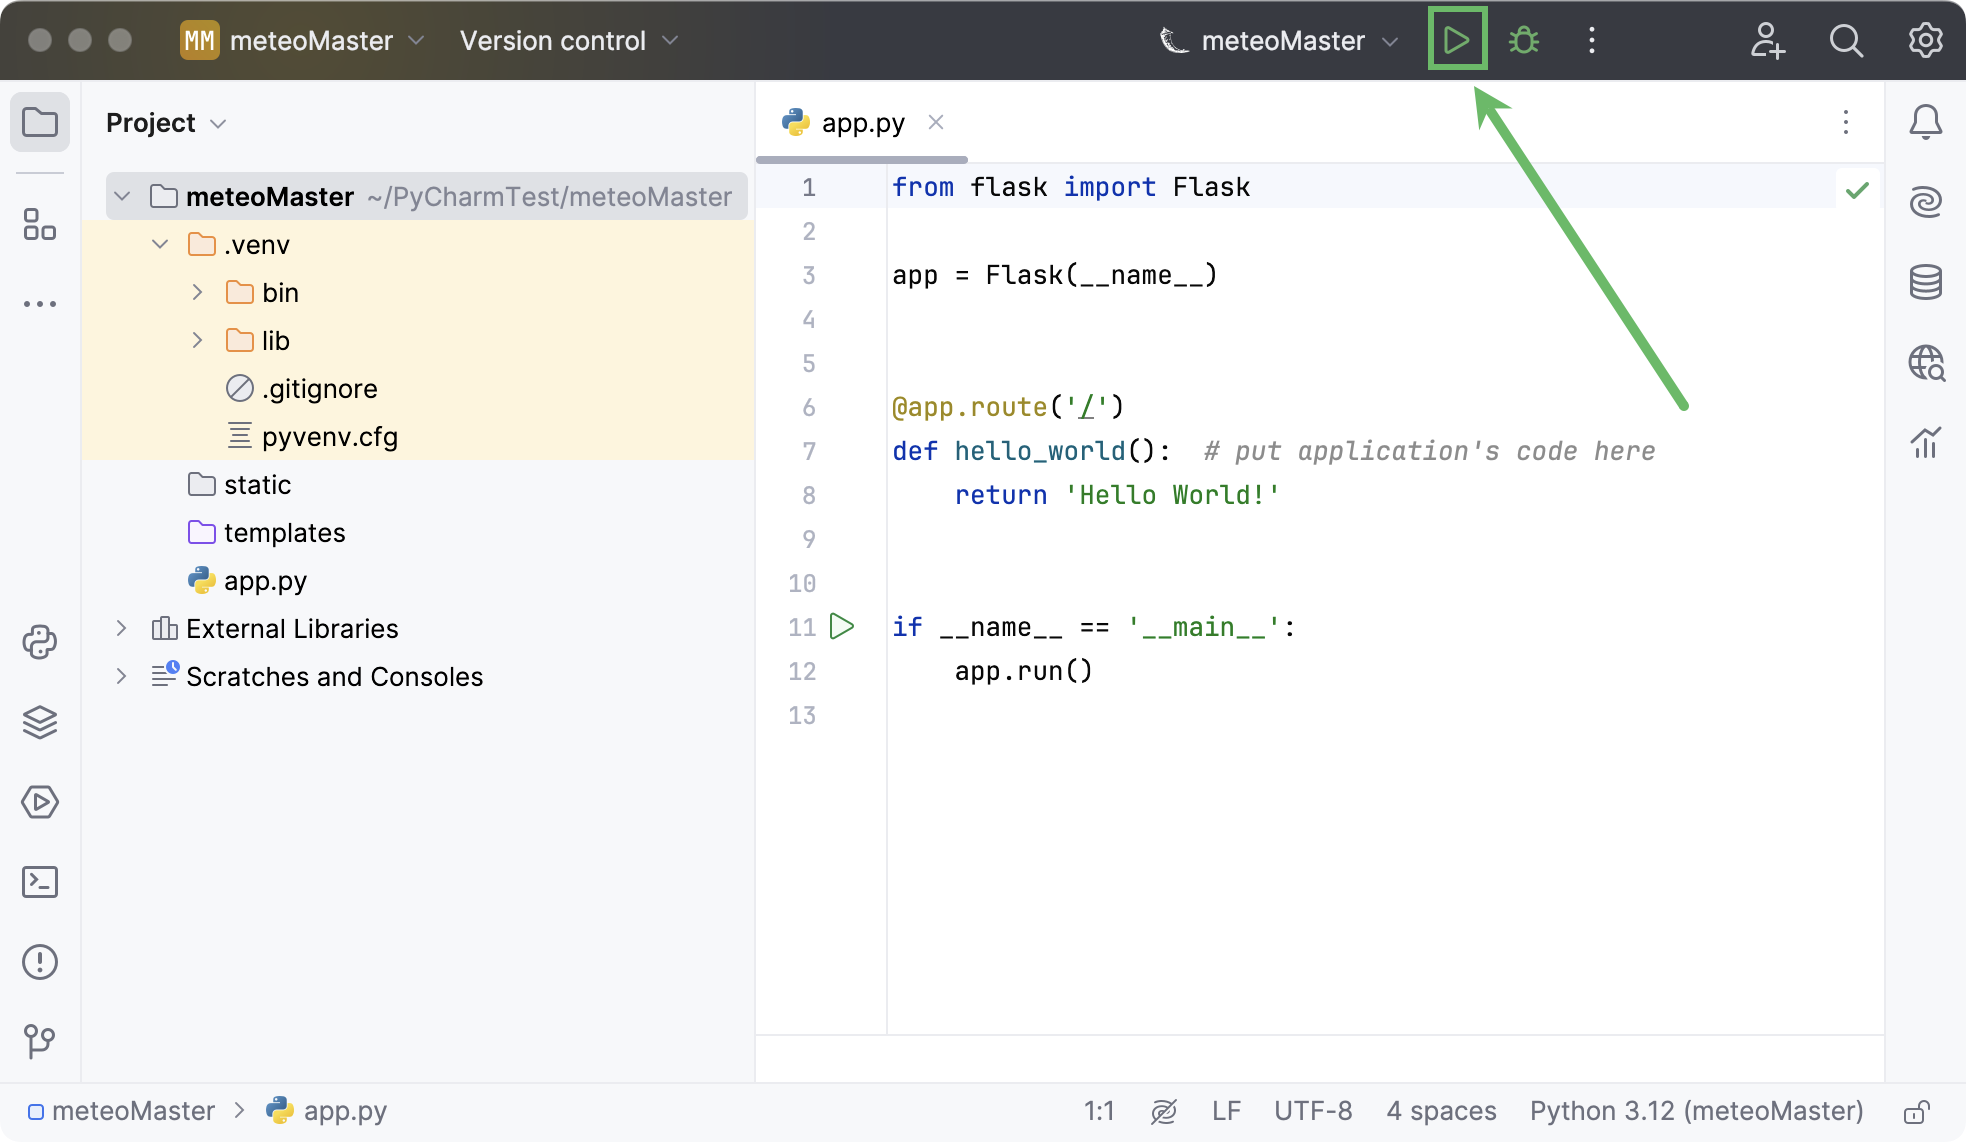
Task: Open Search Everywhere with the magnifier icon
Action: (1845, 41)
